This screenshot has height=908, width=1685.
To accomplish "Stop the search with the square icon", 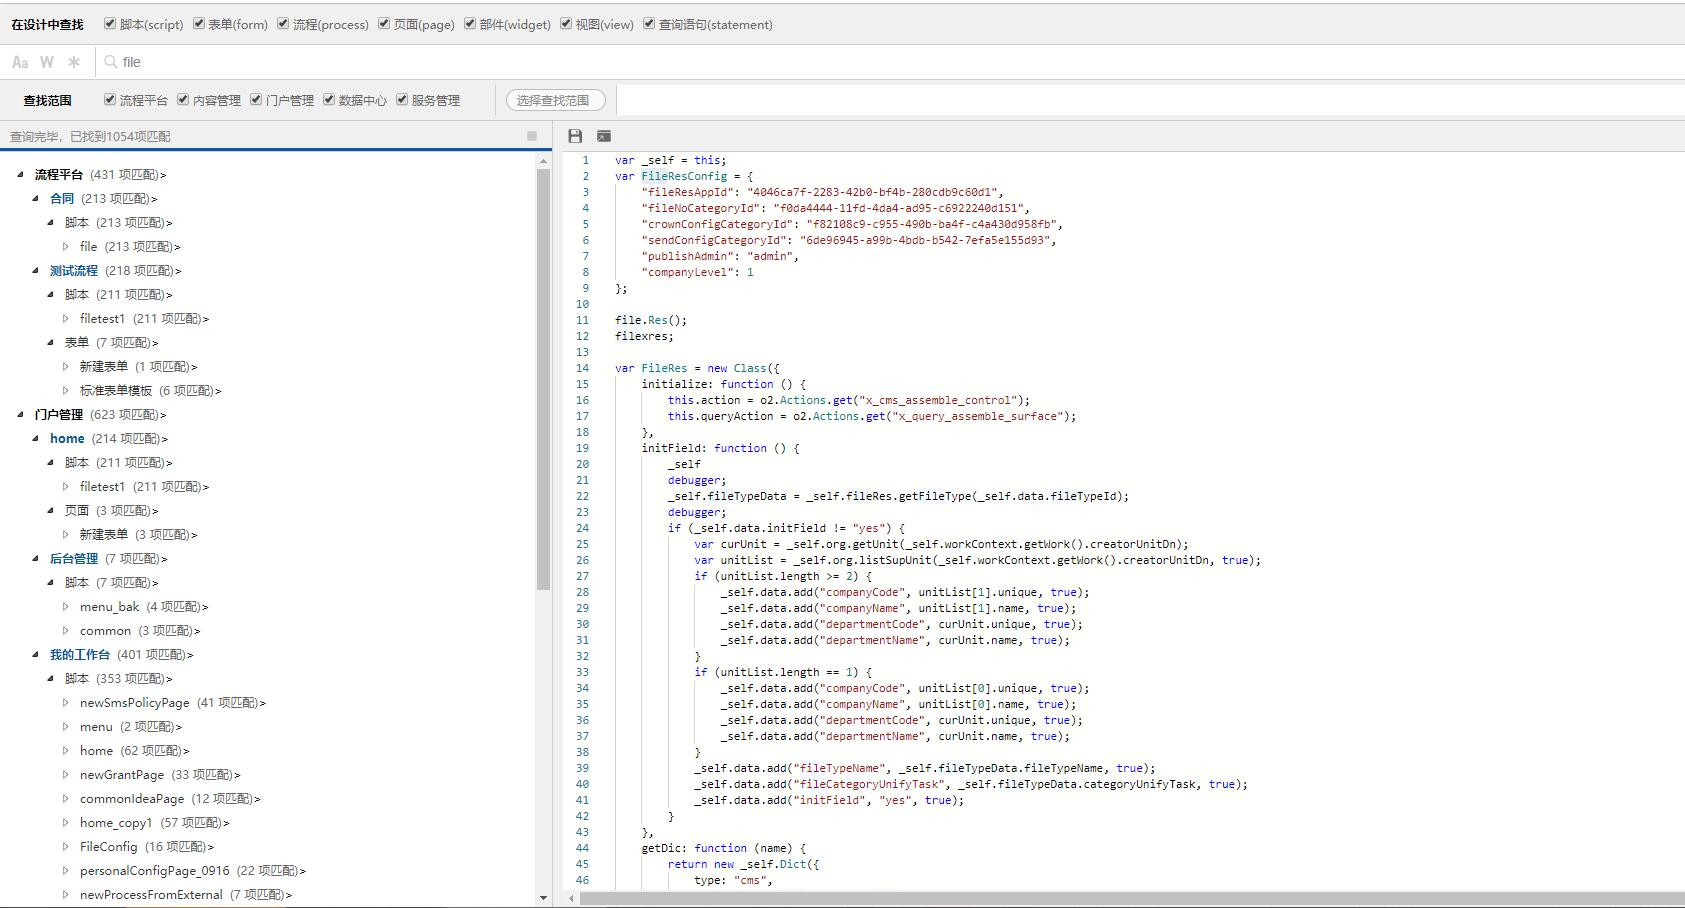I will coord(532,136).
